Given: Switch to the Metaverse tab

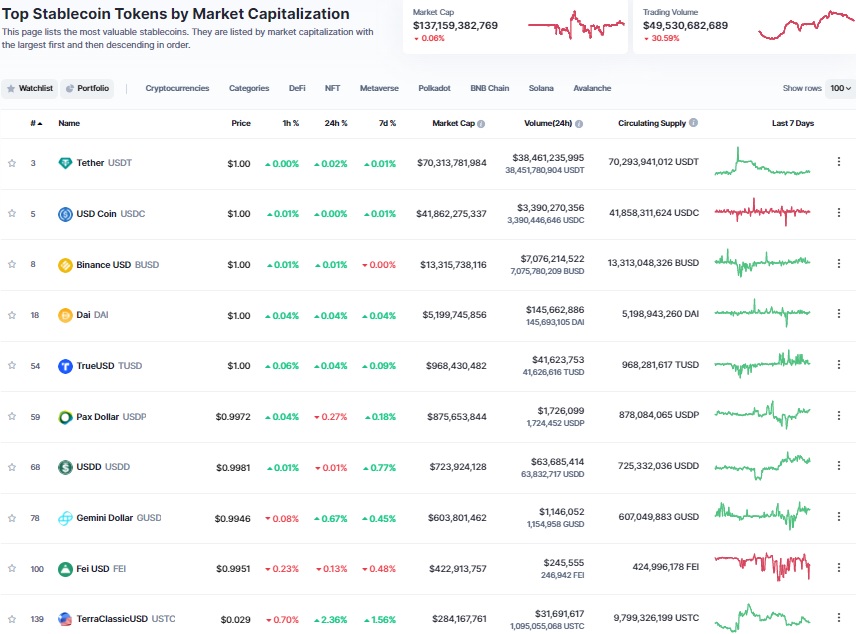Looking at the screenshot, I should (379, 88).
